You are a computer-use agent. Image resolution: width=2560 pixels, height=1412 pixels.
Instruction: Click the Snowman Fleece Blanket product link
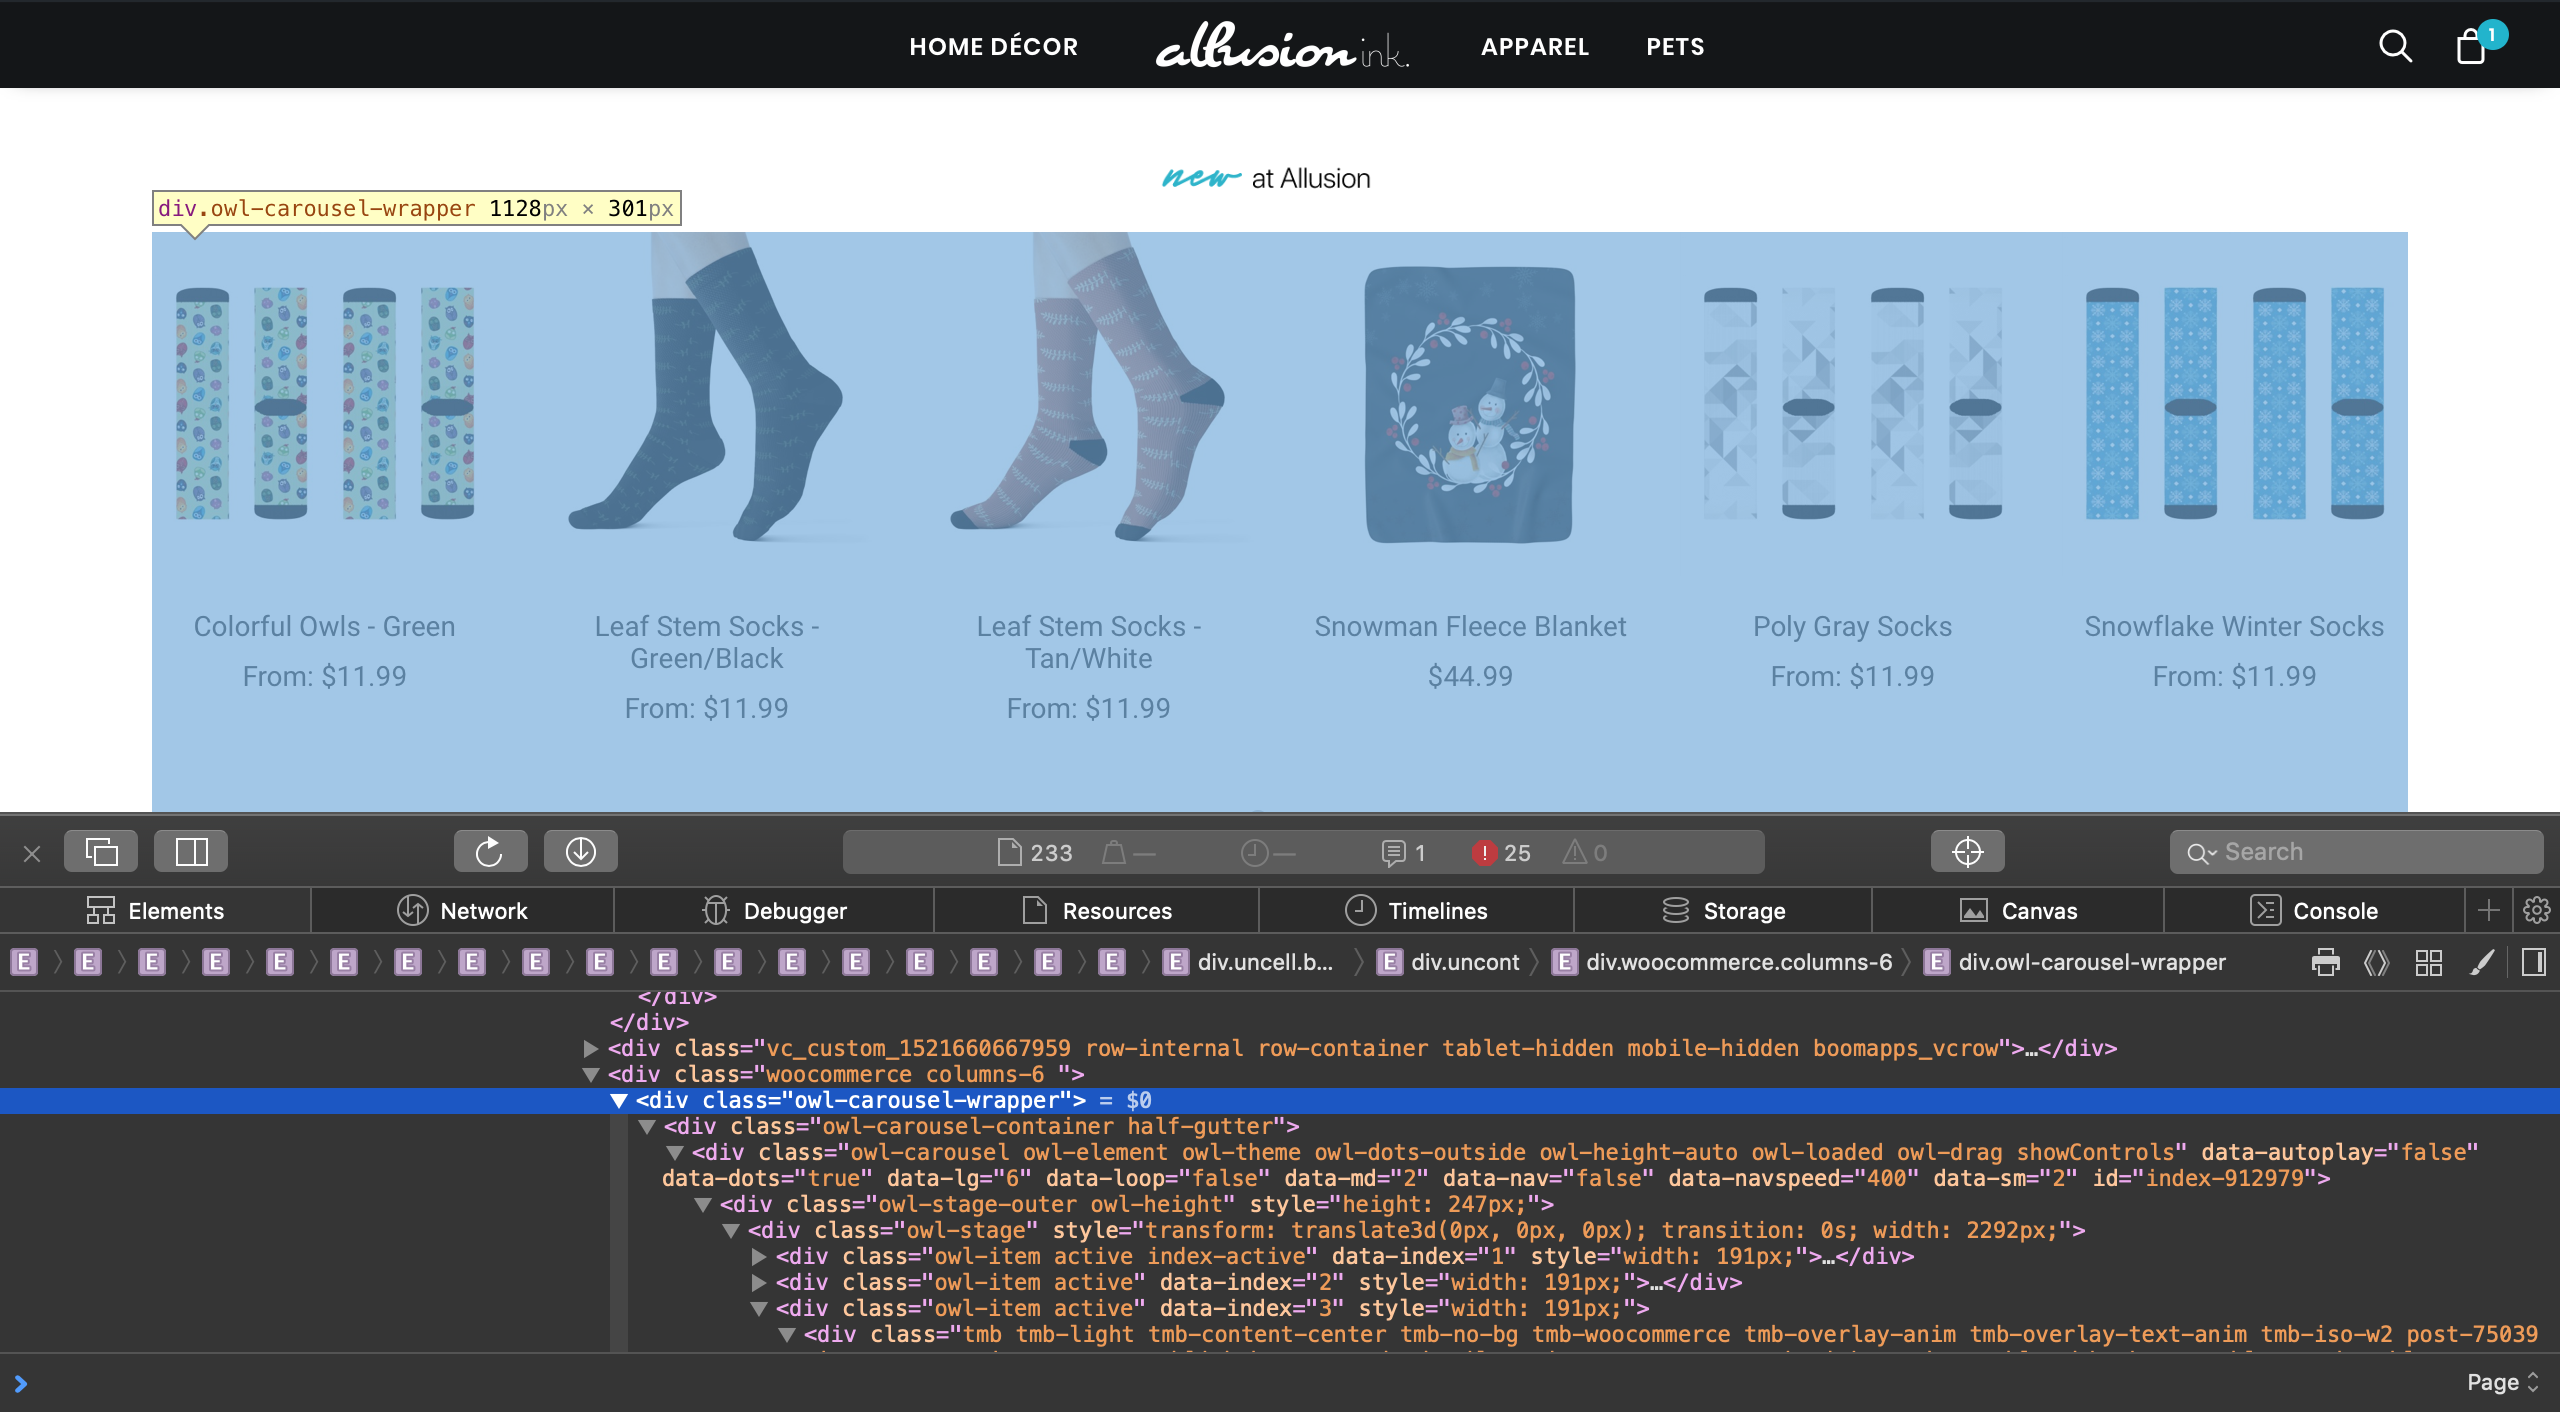(1470, 626)
